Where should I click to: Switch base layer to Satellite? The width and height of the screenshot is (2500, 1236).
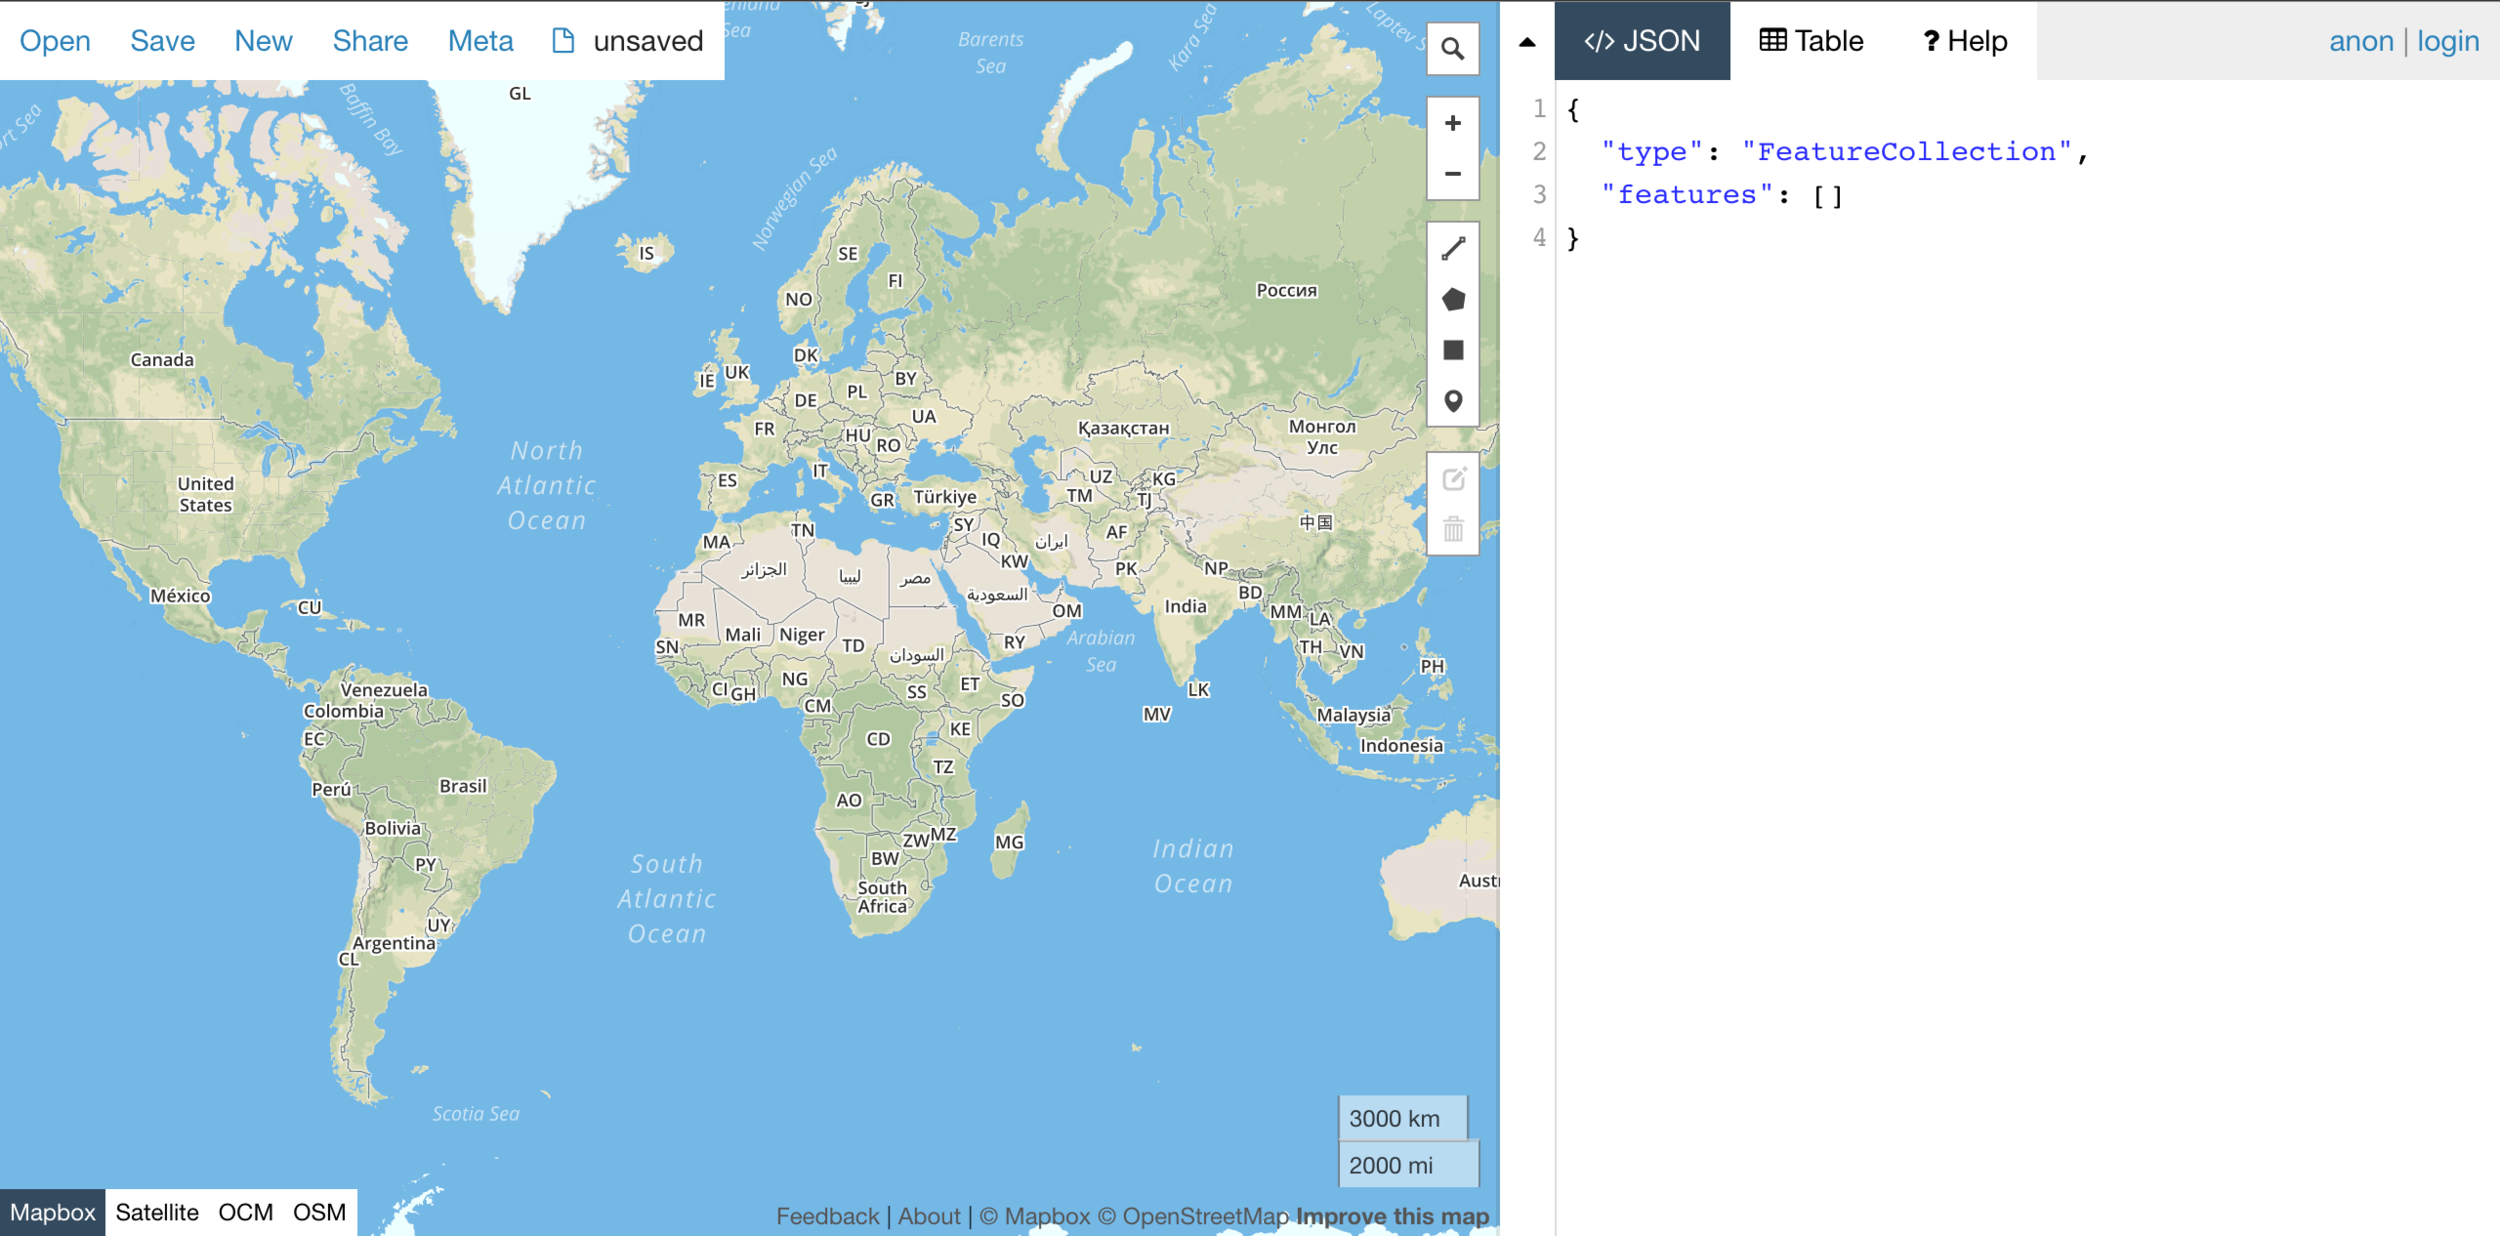[x=157, y=1212]
